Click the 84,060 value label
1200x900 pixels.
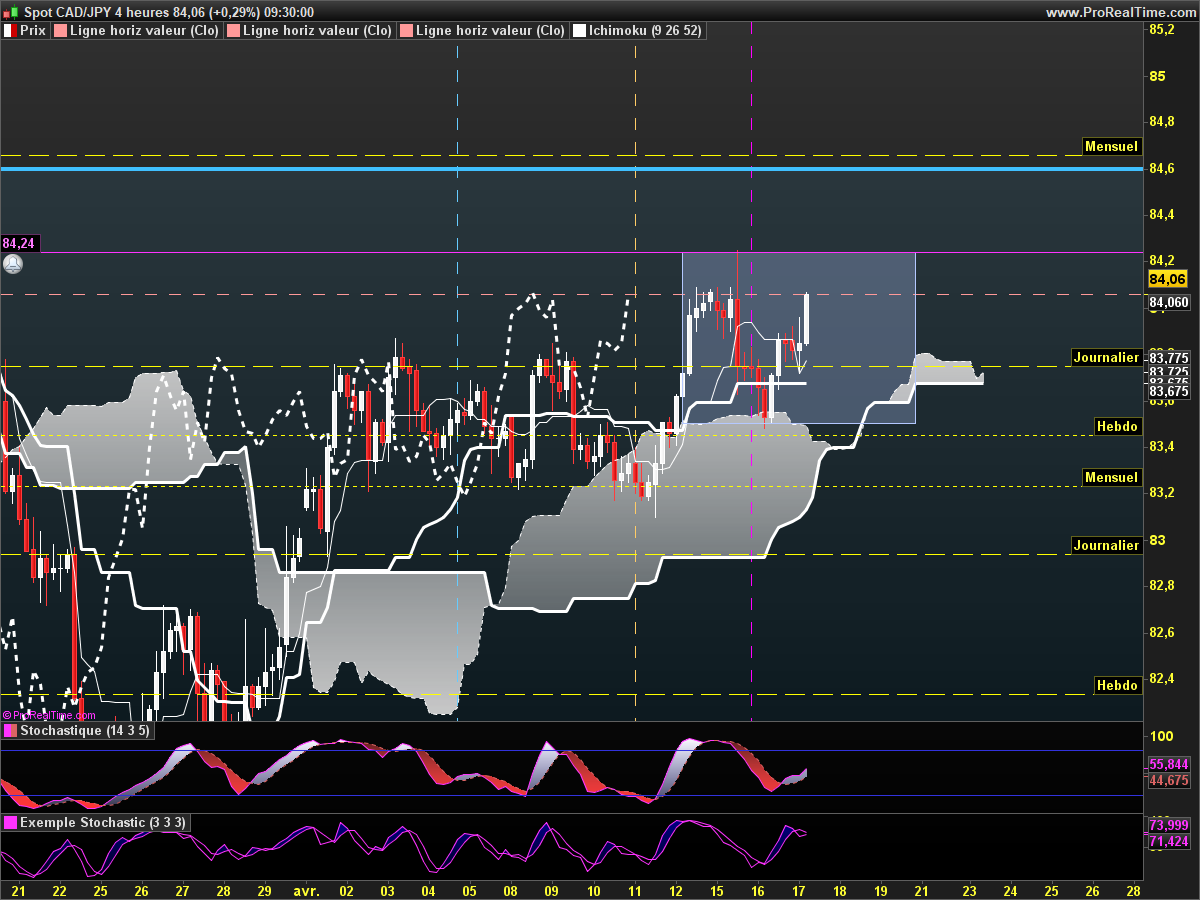[x=1169, y=302]
